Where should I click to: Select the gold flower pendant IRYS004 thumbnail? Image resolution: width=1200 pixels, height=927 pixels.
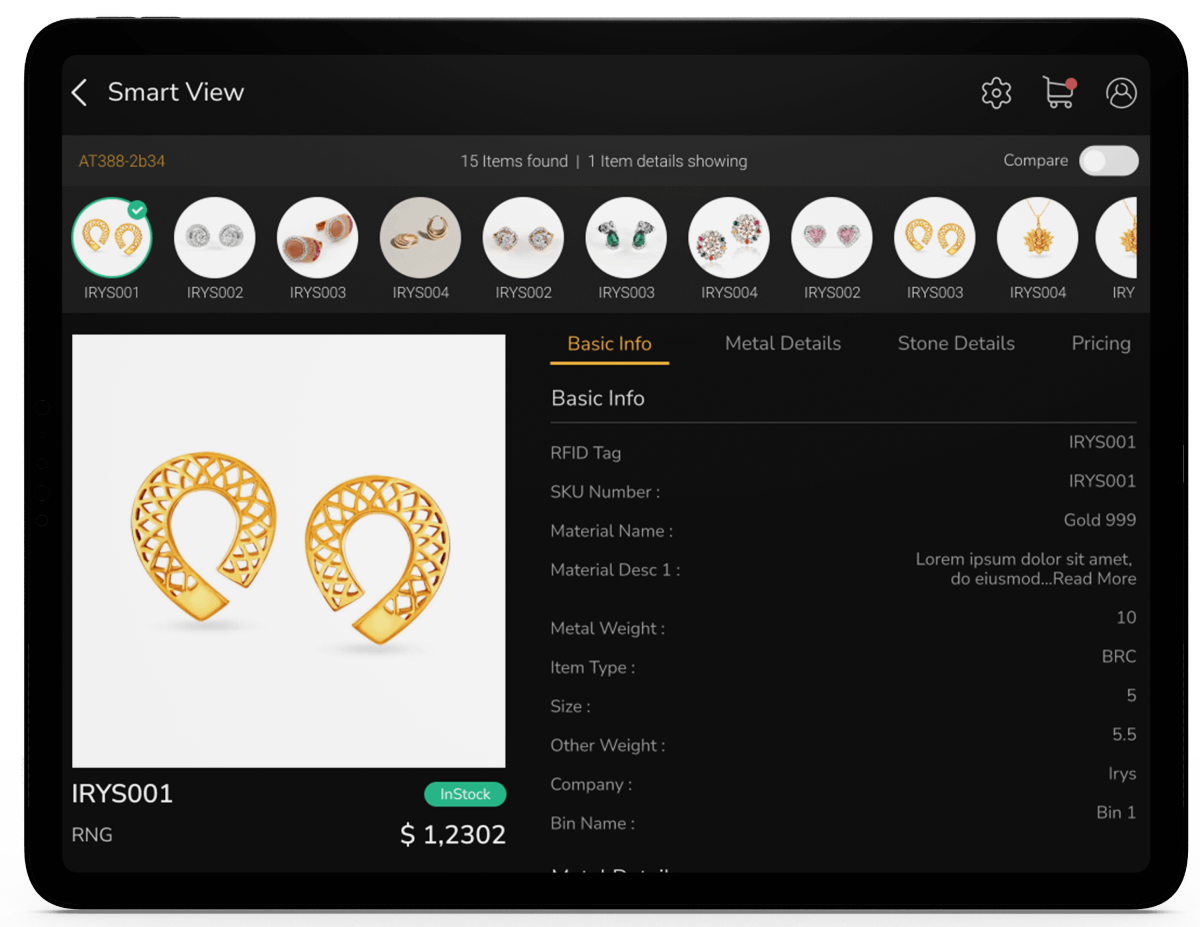1037,238
